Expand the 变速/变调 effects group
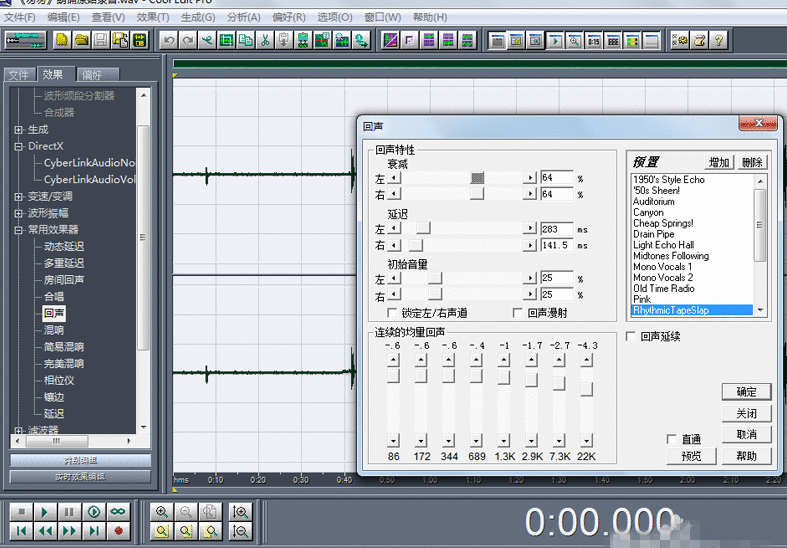 pyautogui.click(x=19, y=196)
